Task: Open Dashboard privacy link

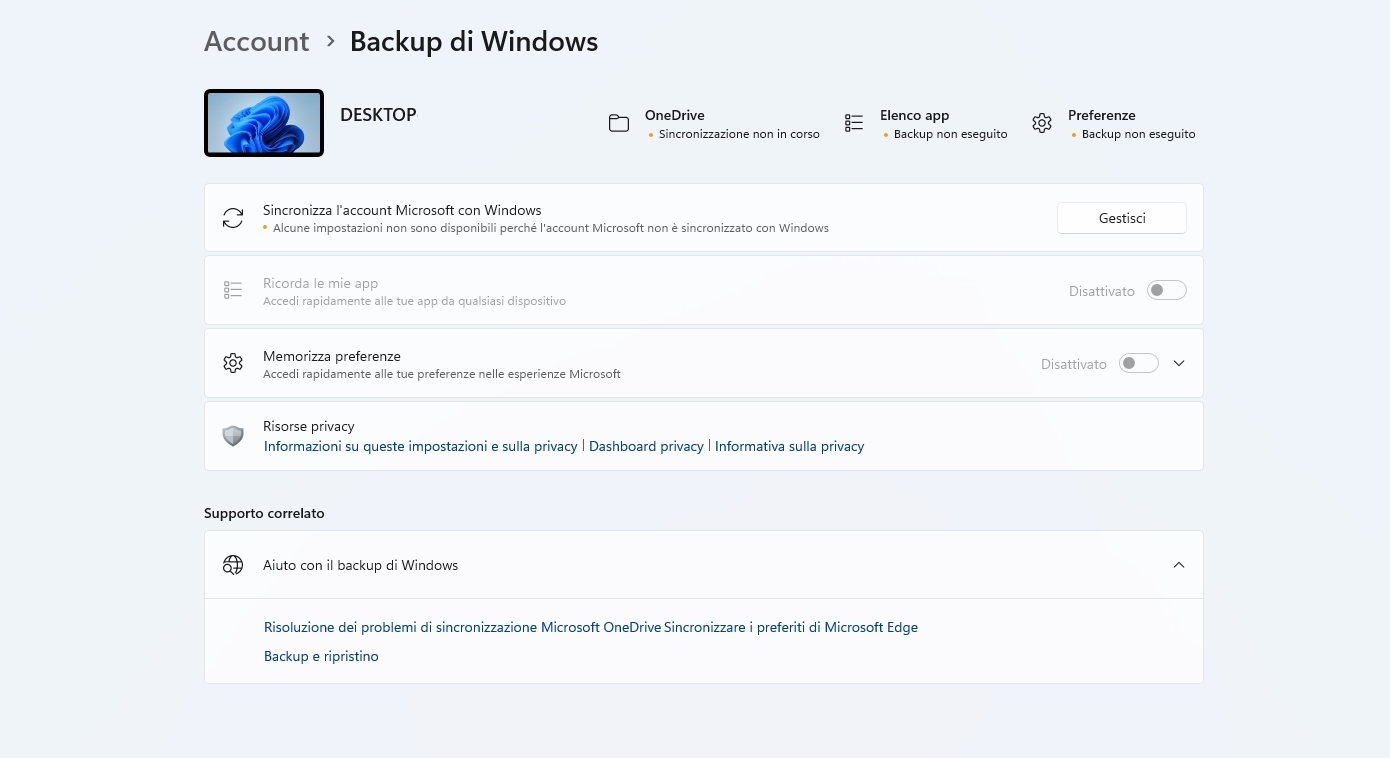Action: pyautogui.click(x=646, y=446)
